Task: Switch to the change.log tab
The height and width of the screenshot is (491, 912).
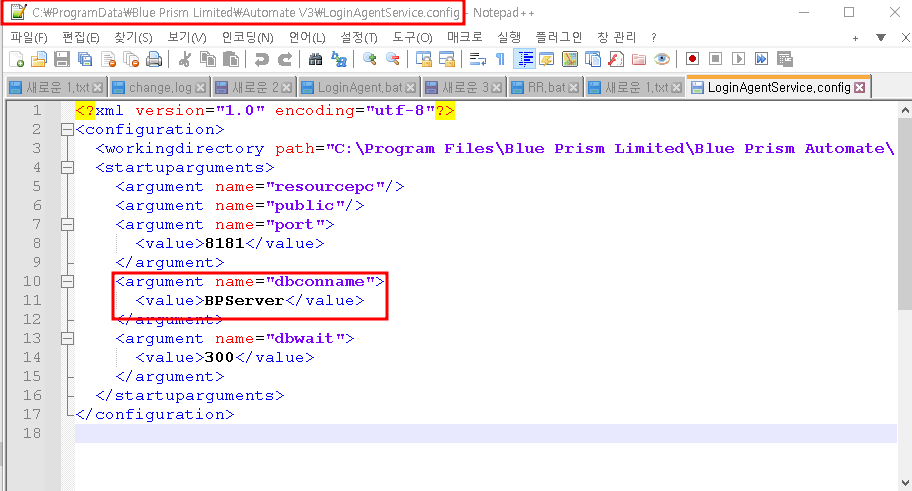Action: [x=160, y=87]
